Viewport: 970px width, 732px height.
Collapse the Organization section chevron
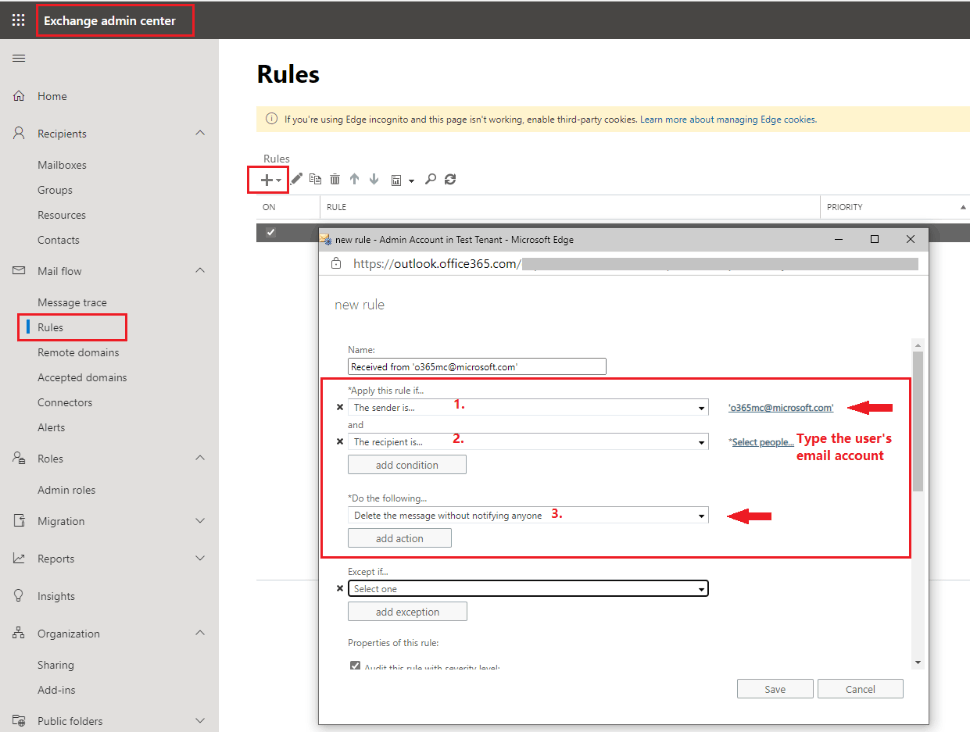point(200,633)
